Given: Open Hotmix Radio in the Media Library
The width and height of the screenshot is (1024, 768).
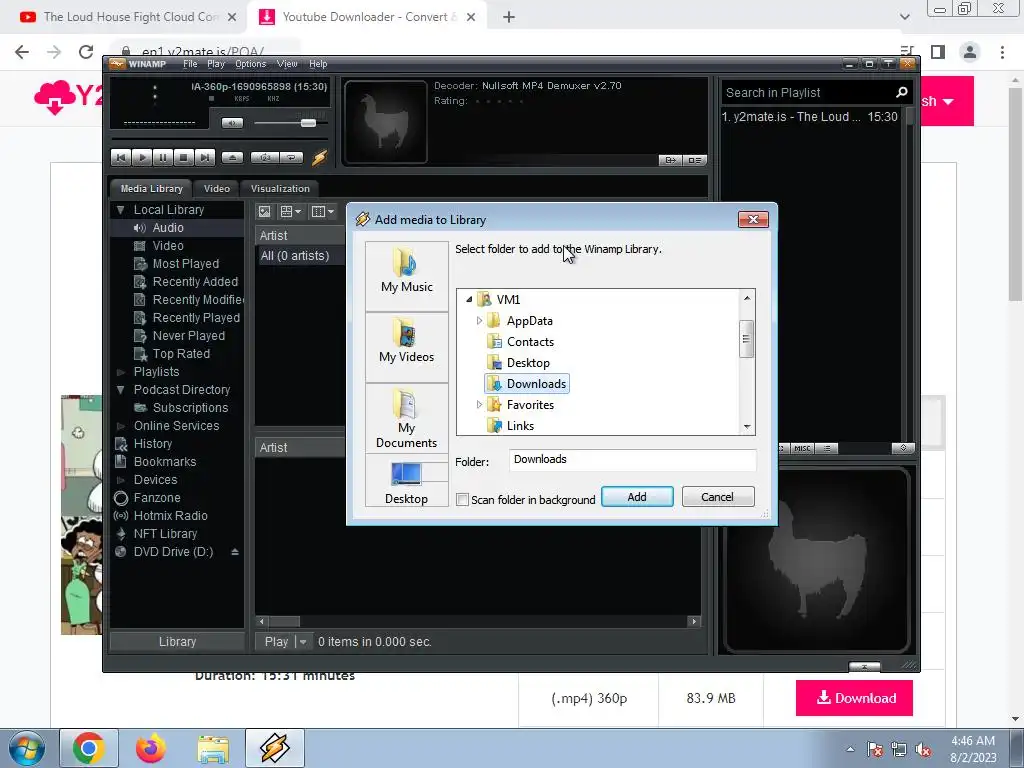Looking at the screenshot, I should [170, 515].
